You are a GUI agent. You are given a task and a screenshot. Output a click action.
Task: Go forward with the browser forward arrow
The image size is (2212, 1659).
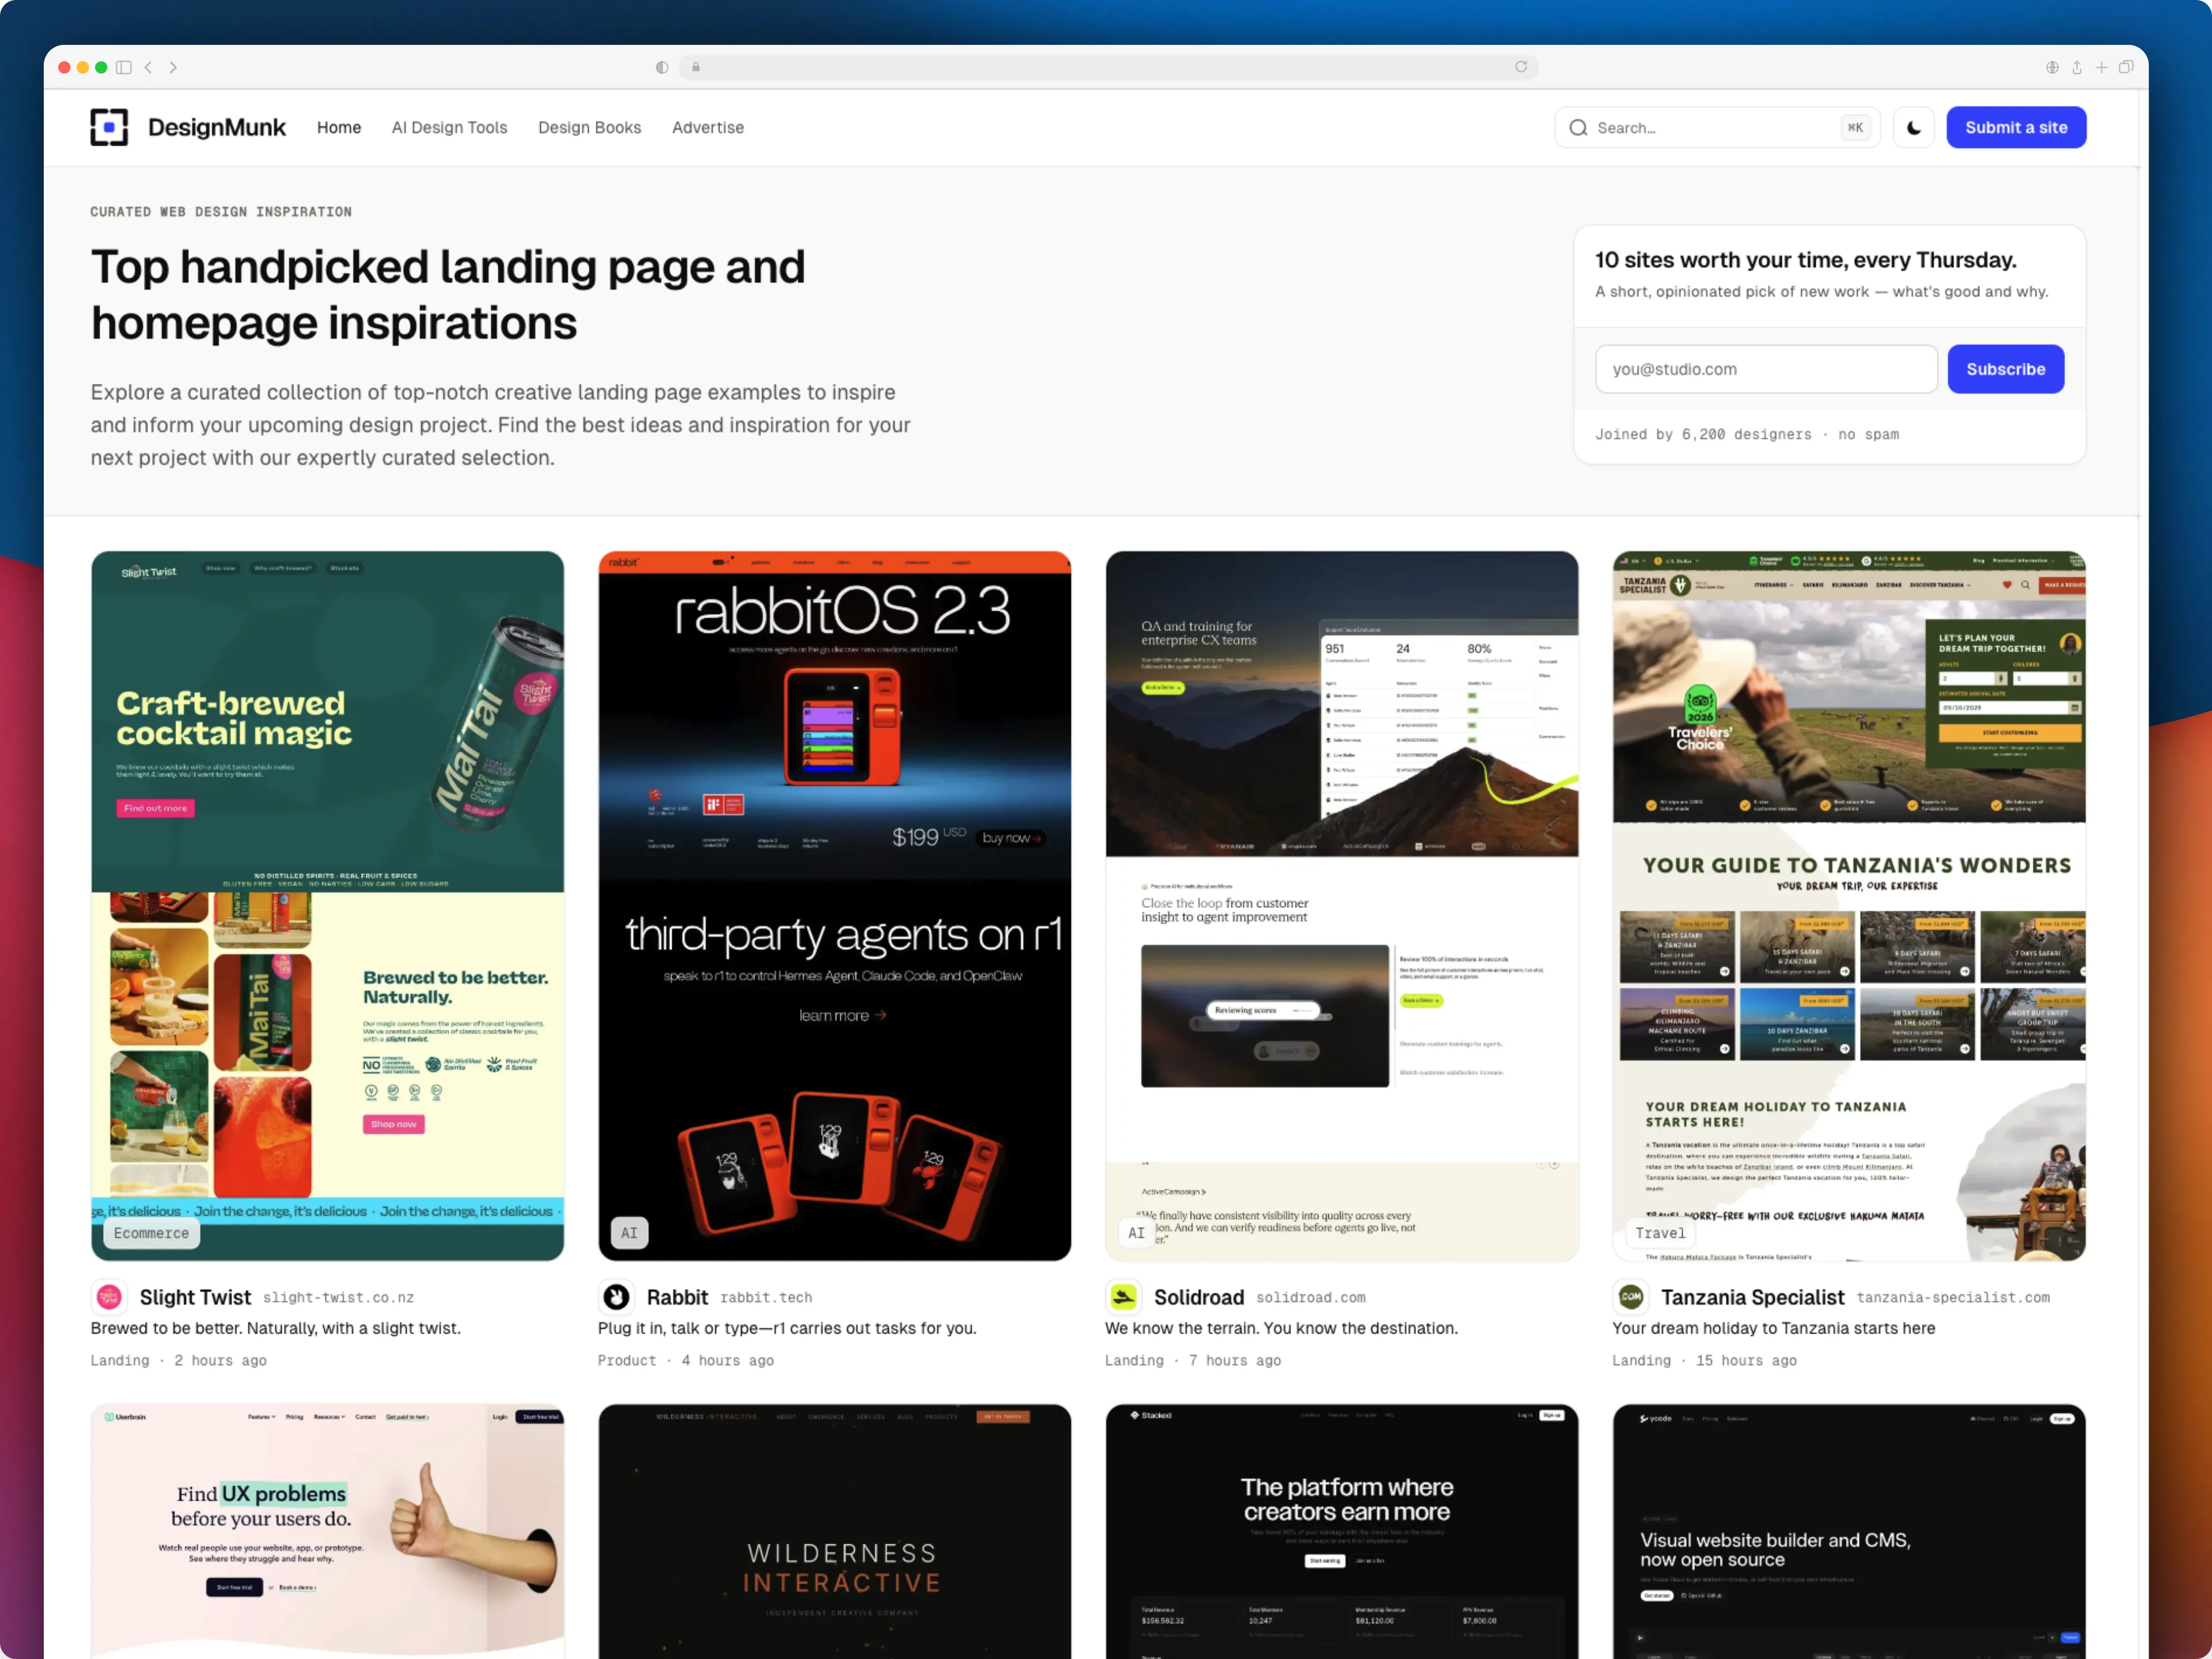click(173, 67)
